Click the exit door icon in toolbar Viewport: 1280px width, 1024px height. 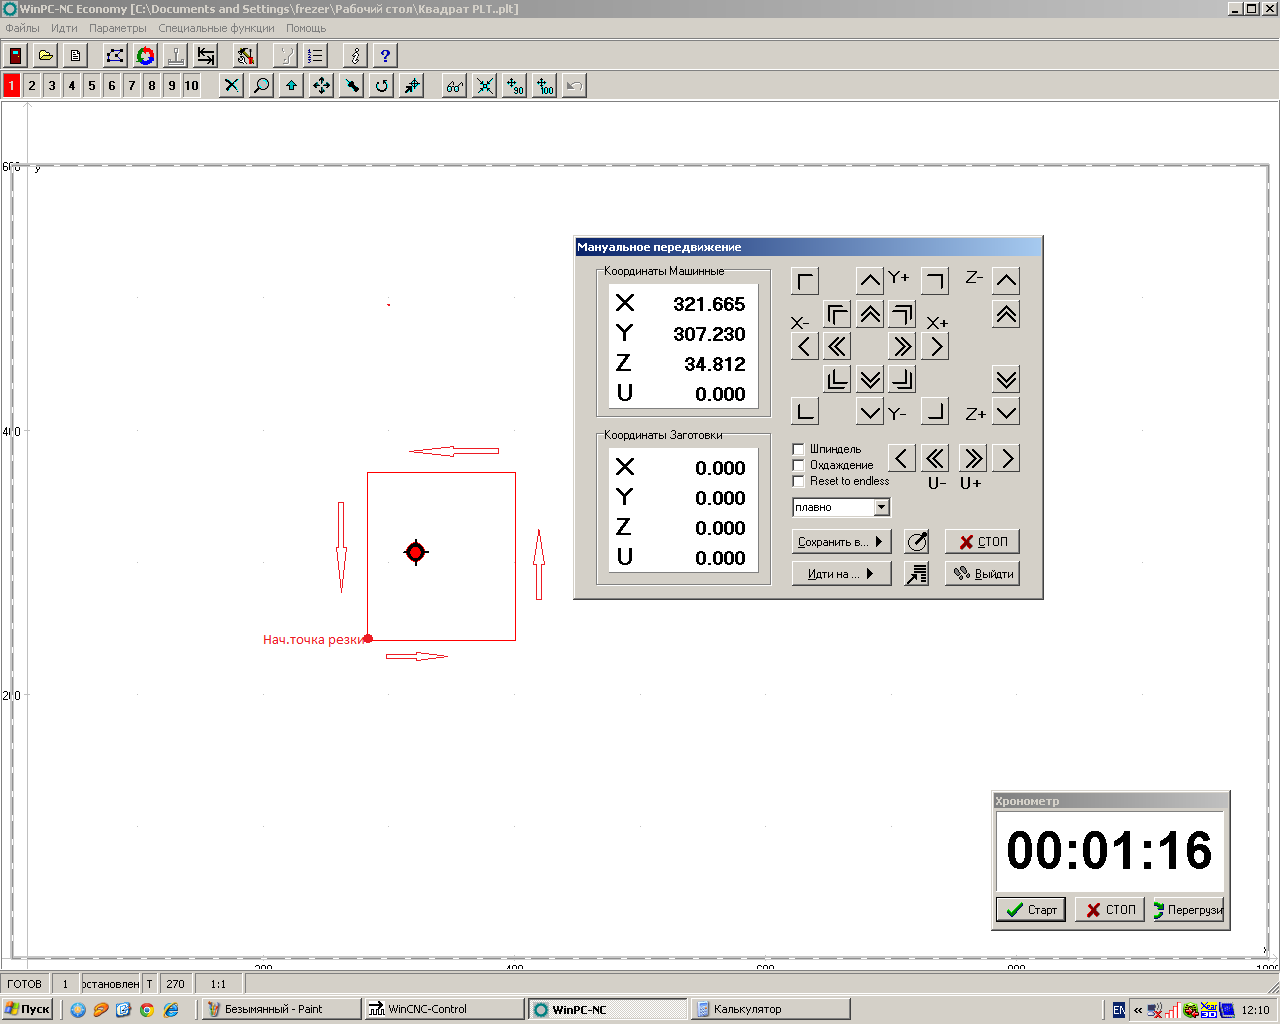[x=16, y=56]
